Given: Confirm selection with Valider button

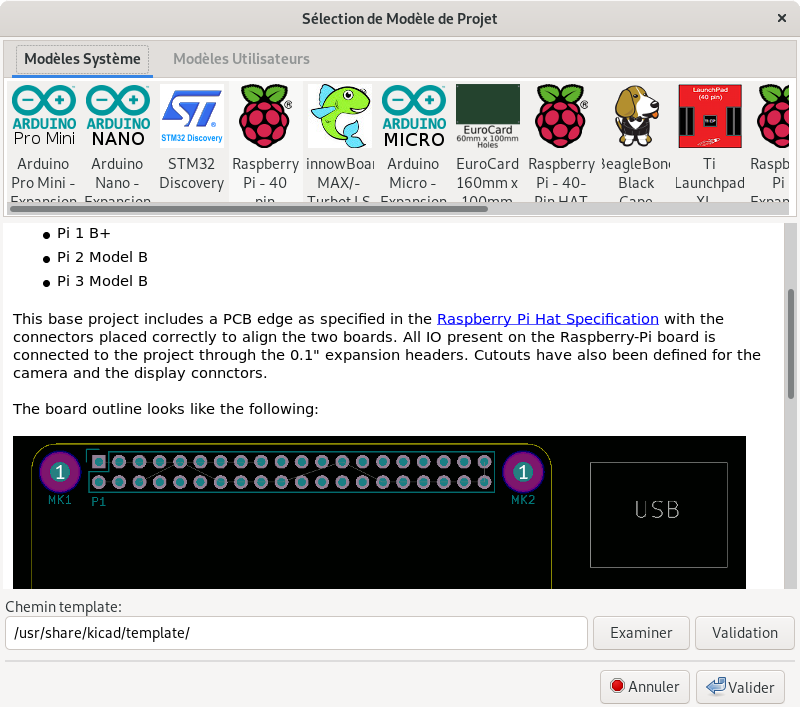Looking at the screenshot, I should pos(740,687).
